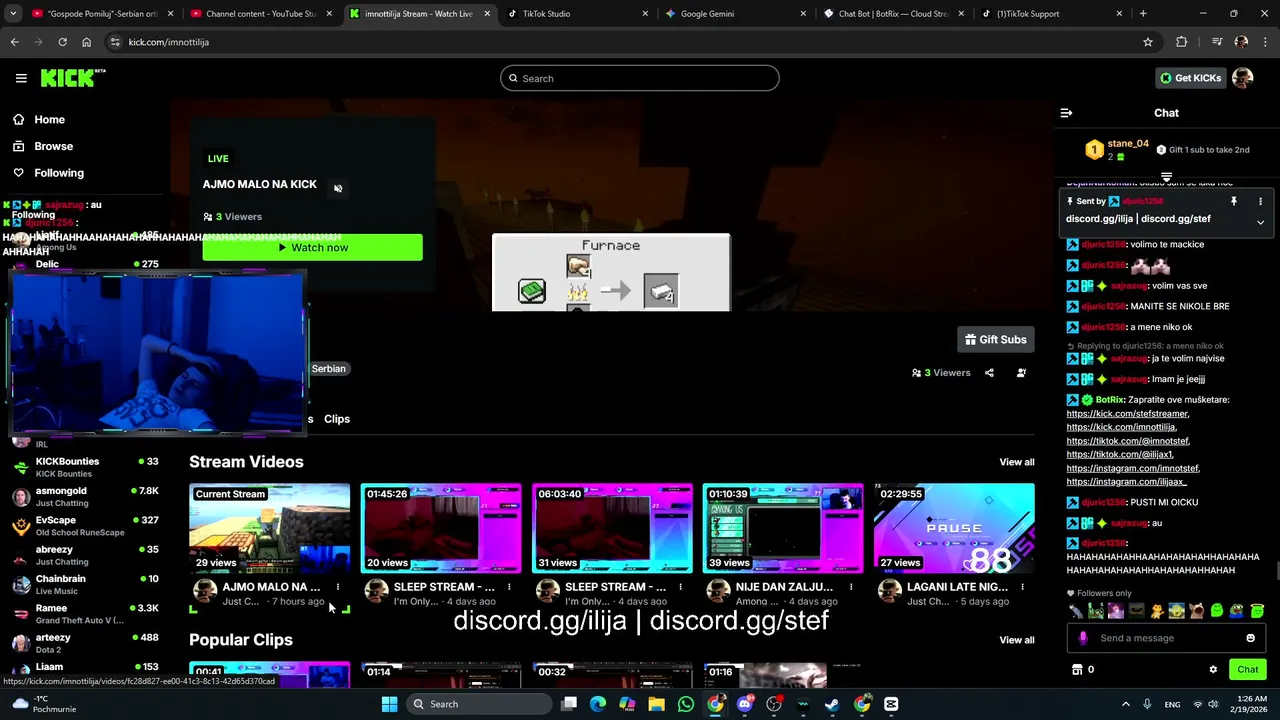The height and width of the screenshot is (720, 1280).
Task: View all Stream Videos
Action: point(1016,462)
